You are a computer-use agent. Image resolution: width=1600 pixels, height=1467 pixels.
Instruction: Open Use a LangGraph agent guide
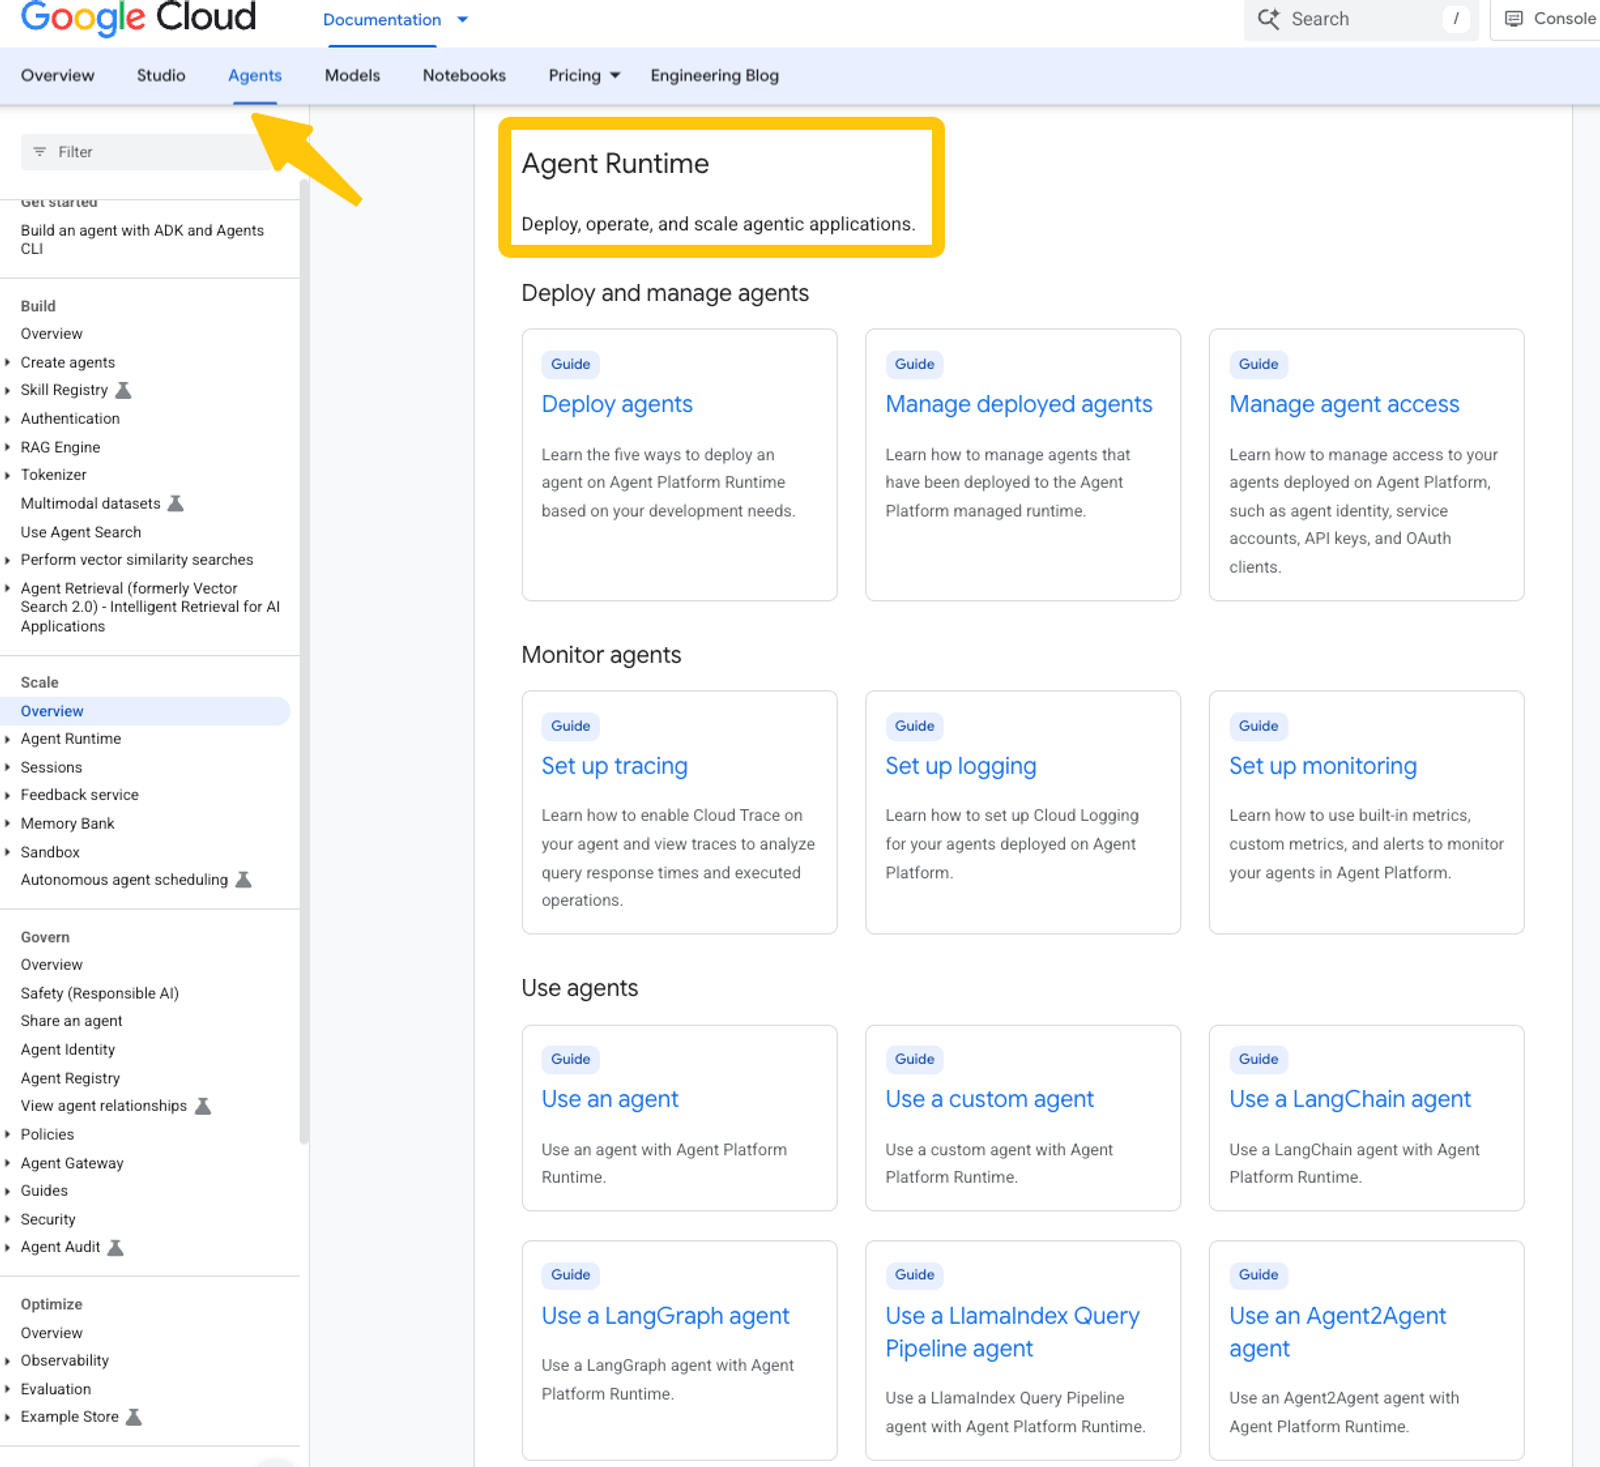pos(665,1316)
